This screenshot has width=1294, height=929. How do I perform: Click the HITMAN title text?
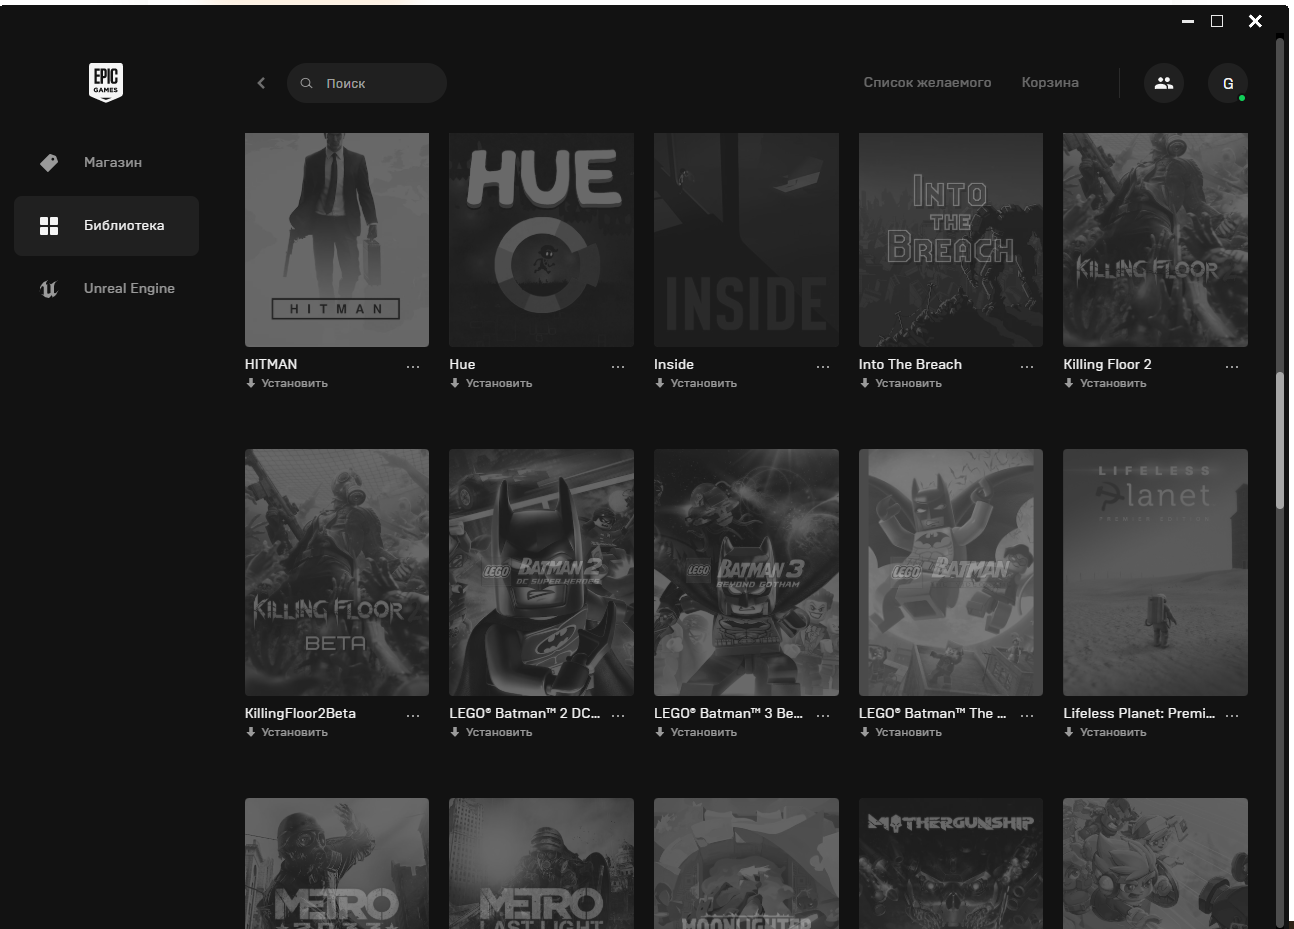(271, 364)
